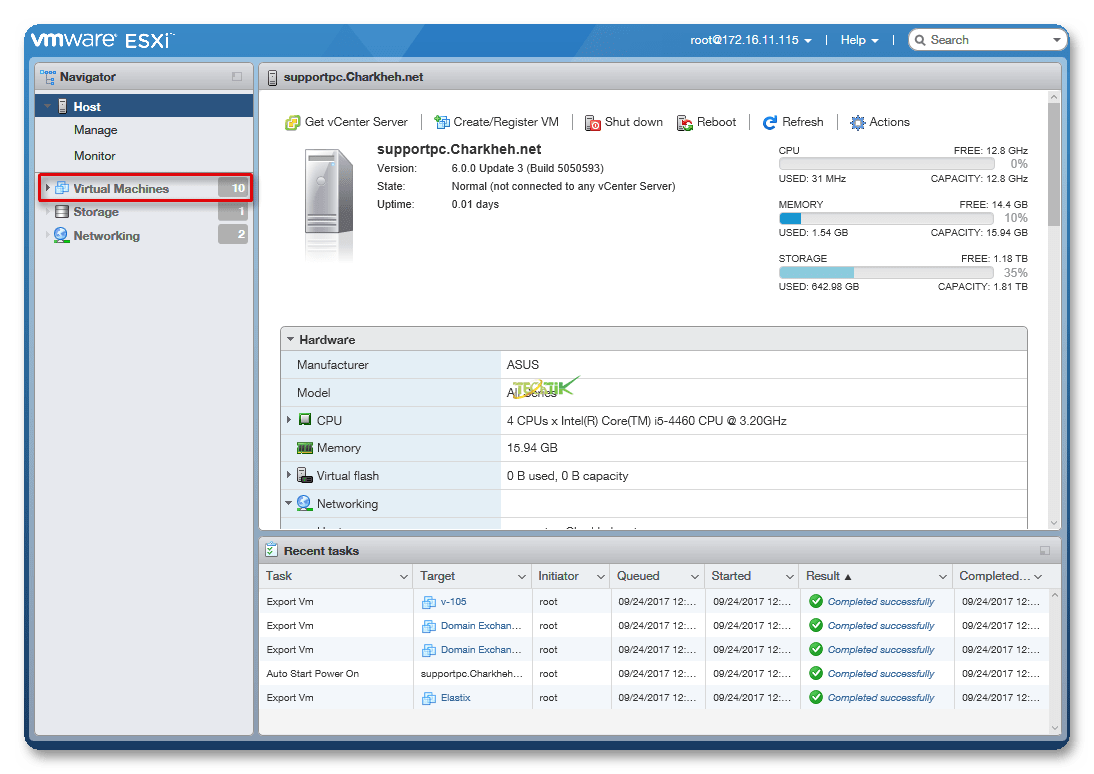This screenshot has height=774, width=1094.
Task: Click the VM icon next to Elastix
Action: (429, 698)
